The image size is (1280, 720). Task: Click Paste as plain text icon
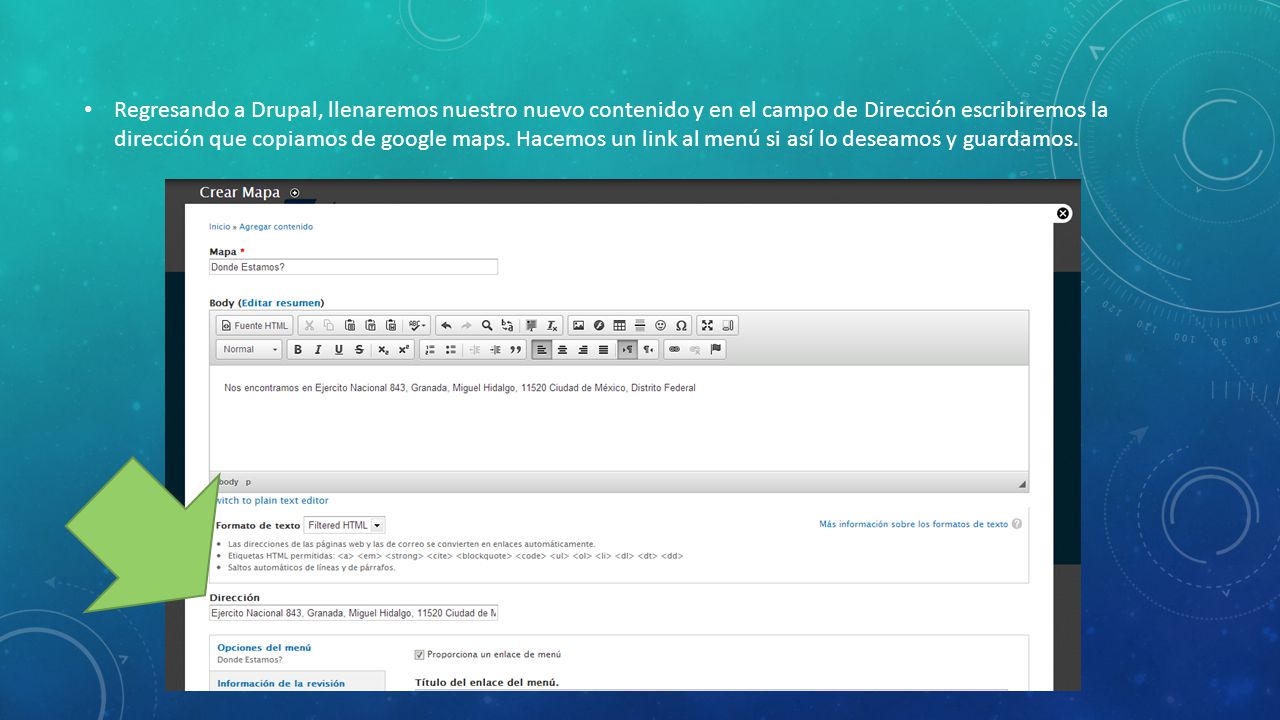(x=370, y=325)
